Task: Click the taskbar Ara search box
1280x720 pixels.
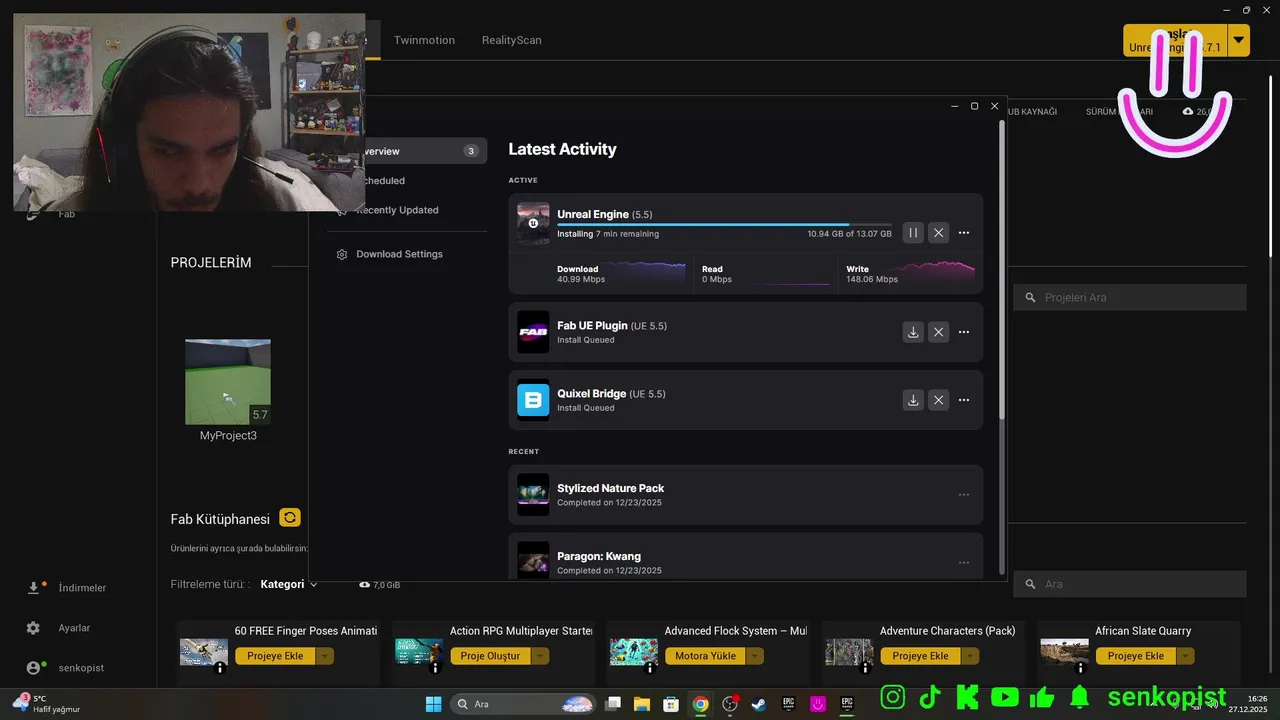Action: tap(524, 704)
